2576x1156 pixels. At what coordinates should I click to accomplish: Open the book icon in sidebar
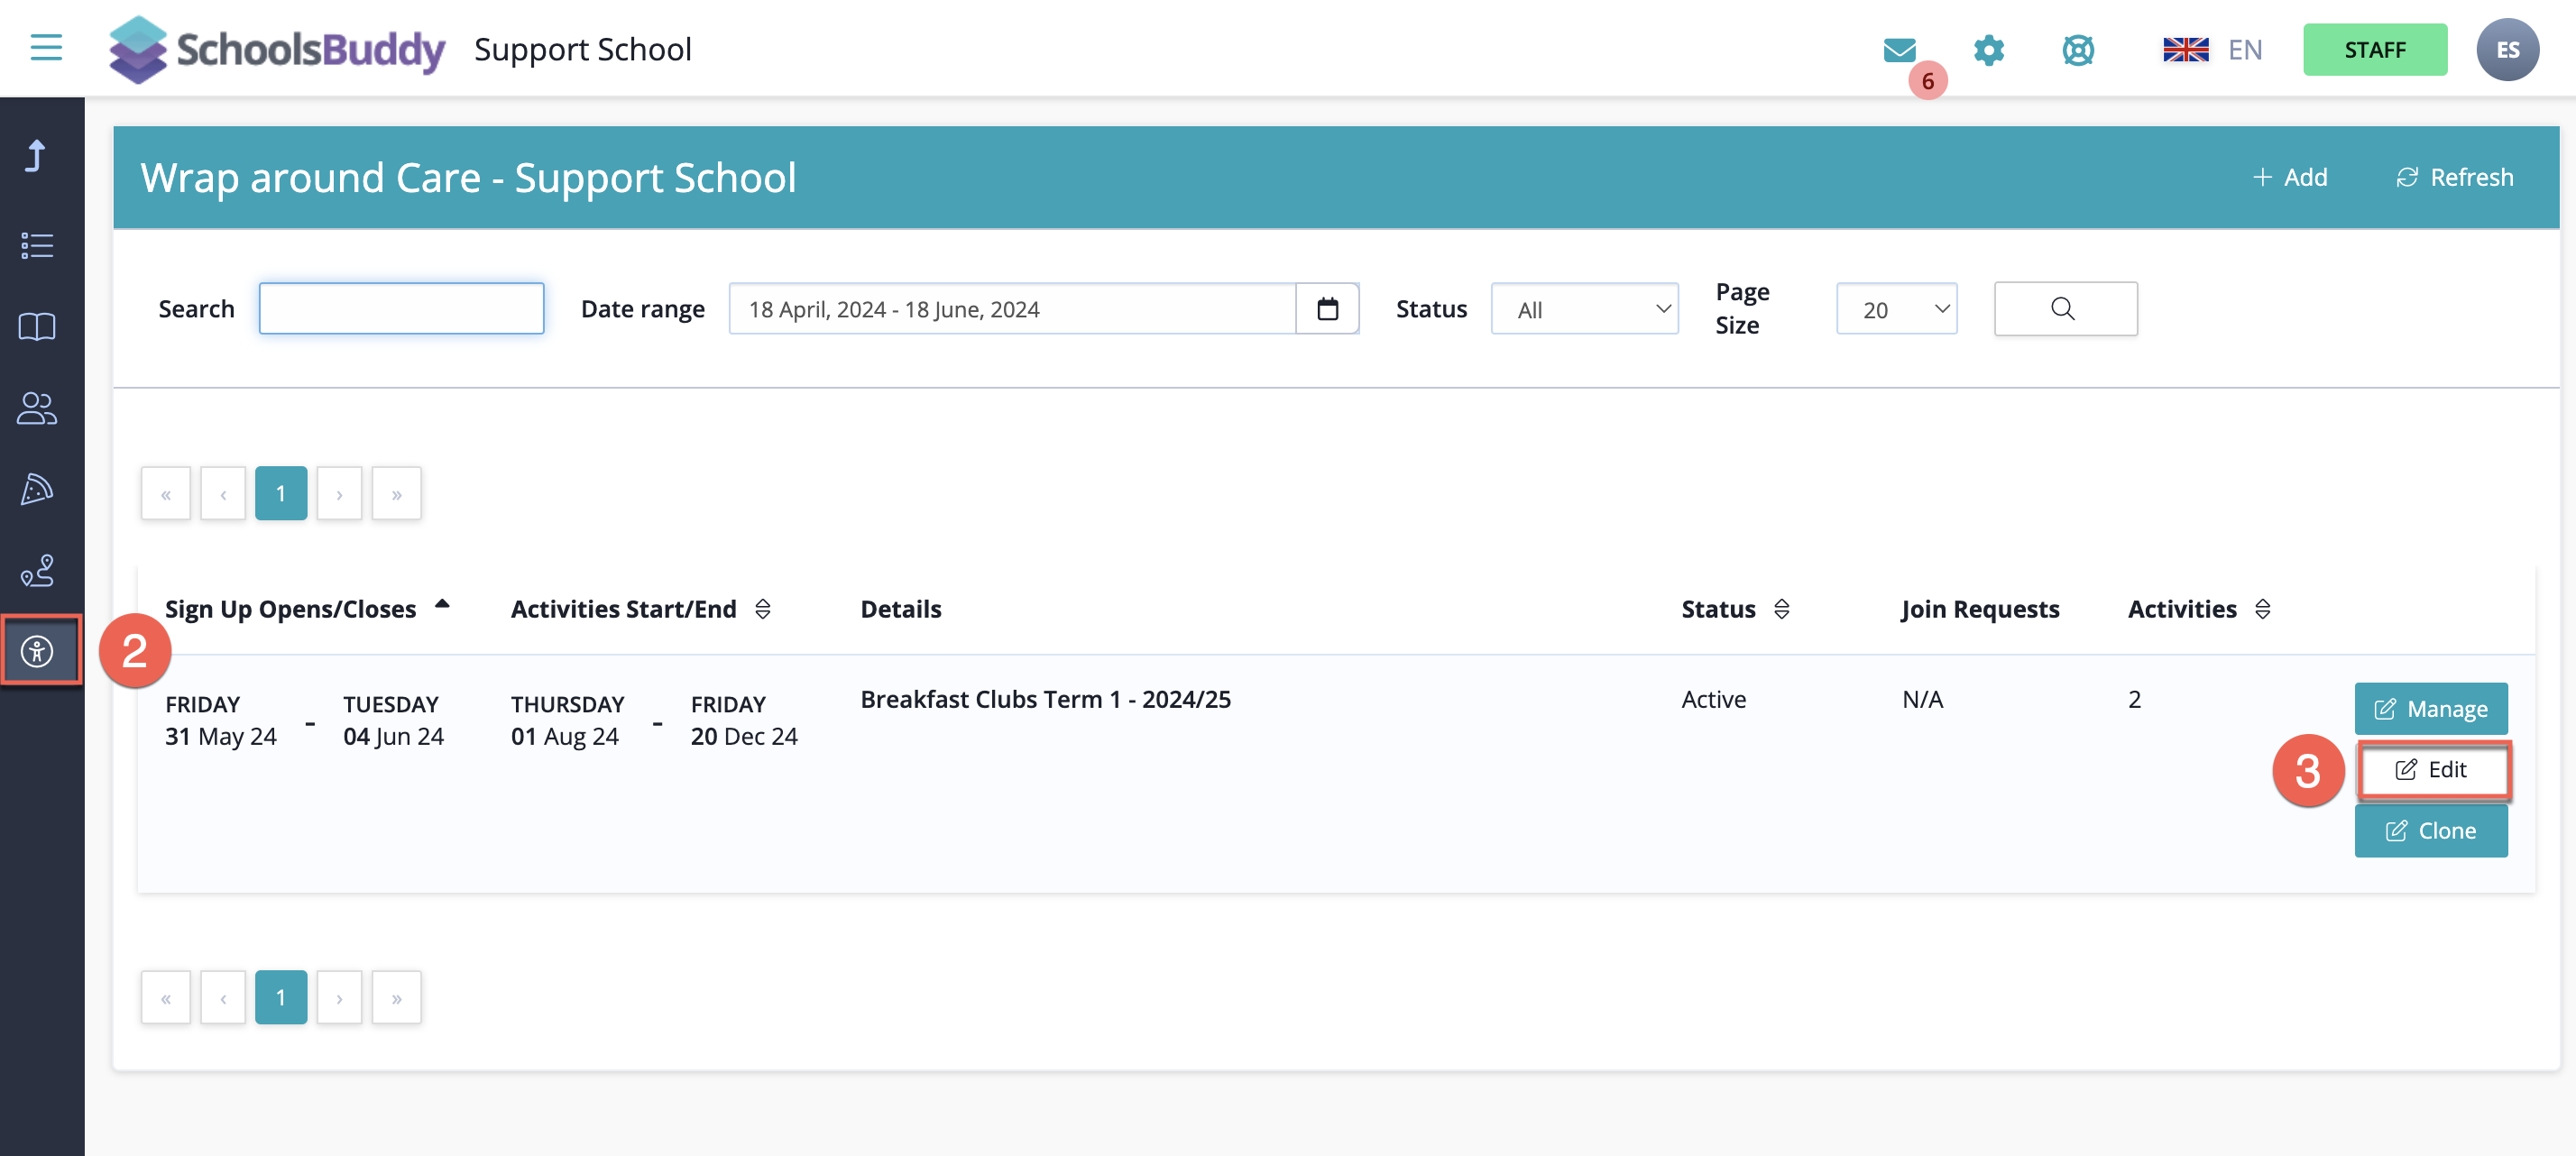pyautogui.click(x=37, y=326)
